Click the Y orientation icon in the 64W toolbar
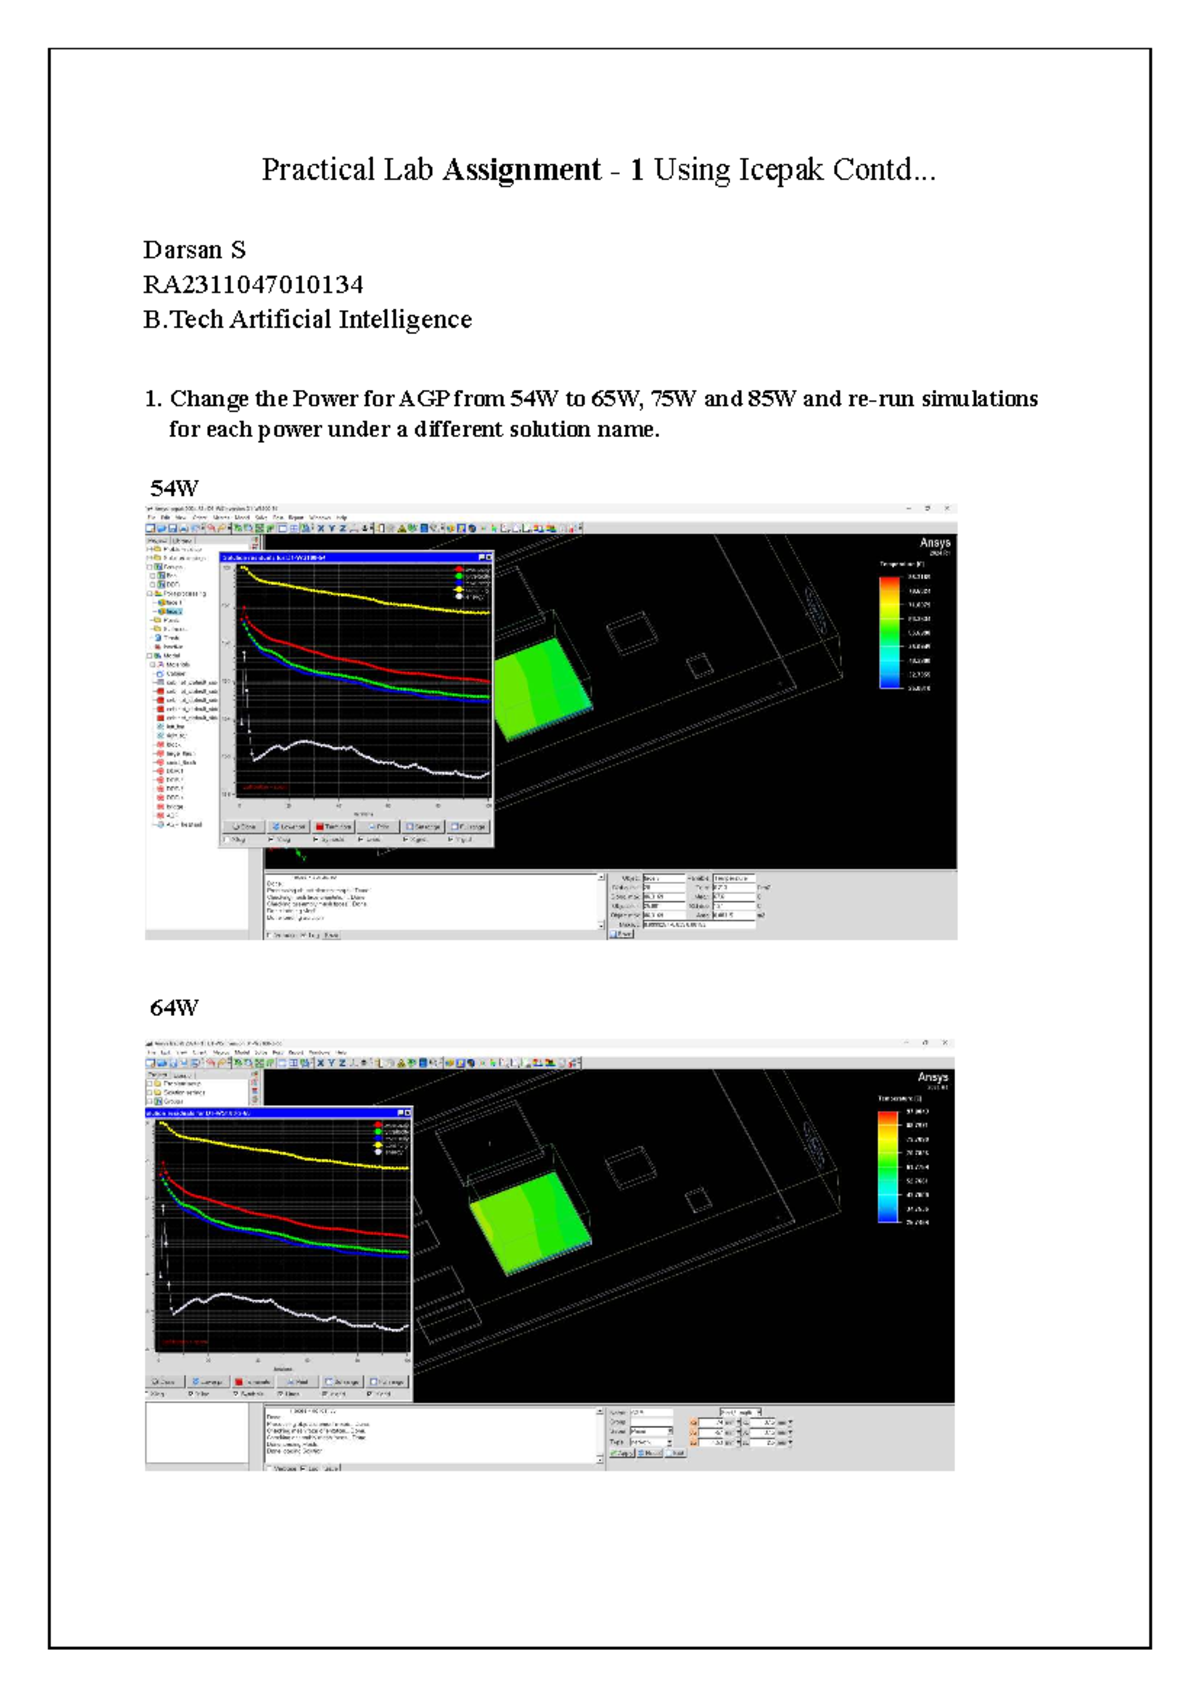Screen dimensions: 1200x1696 point(332,1063)
